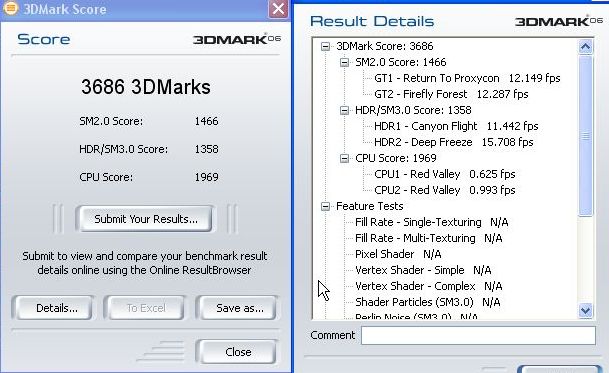Collapse the Feature Tests node

[x=325, y=206]
